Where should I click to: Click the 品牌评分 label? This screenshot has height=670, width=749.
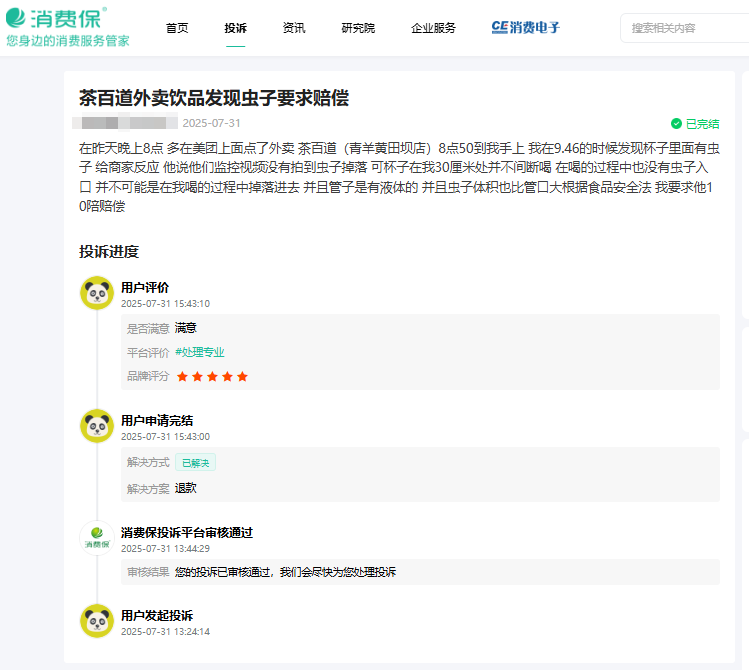click(148, 376)
